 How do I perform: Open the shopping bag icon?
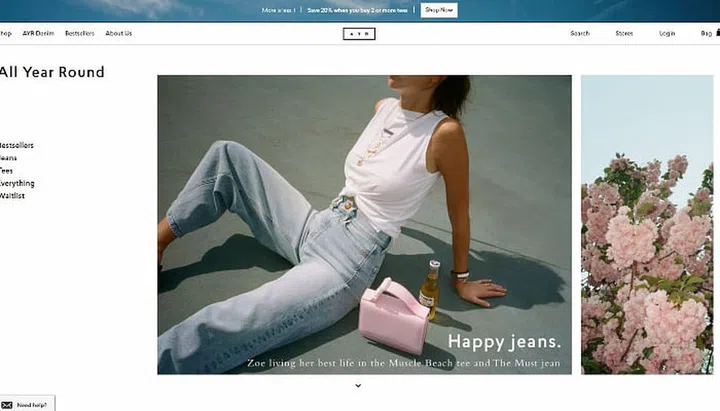tap(707, 33)
